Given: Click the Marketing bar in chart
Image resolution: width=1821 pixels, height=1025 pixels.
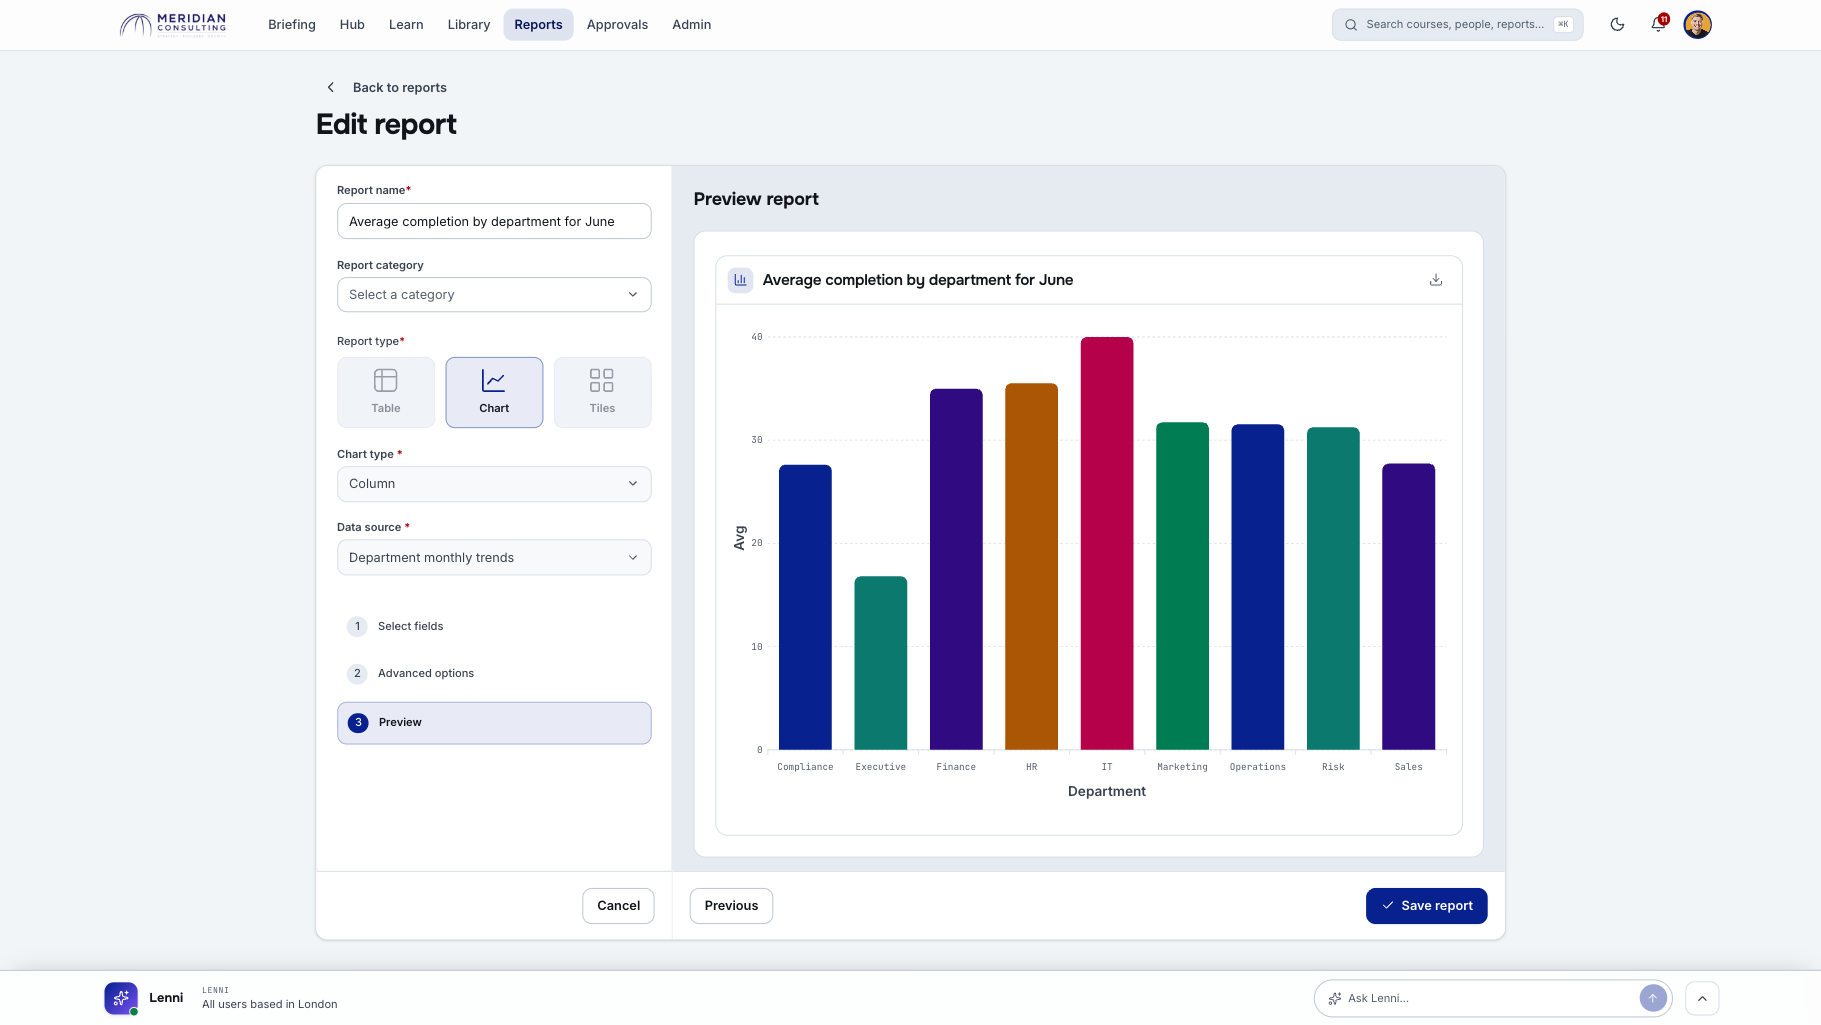Looking at the screenshot, I should (x=1182, y=586).
